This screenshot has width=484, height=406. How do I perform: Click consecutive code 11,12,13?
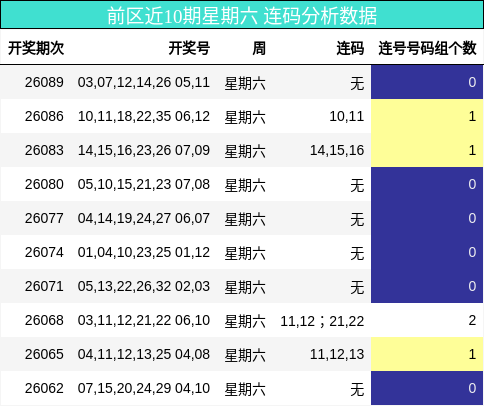pos(337,354)
